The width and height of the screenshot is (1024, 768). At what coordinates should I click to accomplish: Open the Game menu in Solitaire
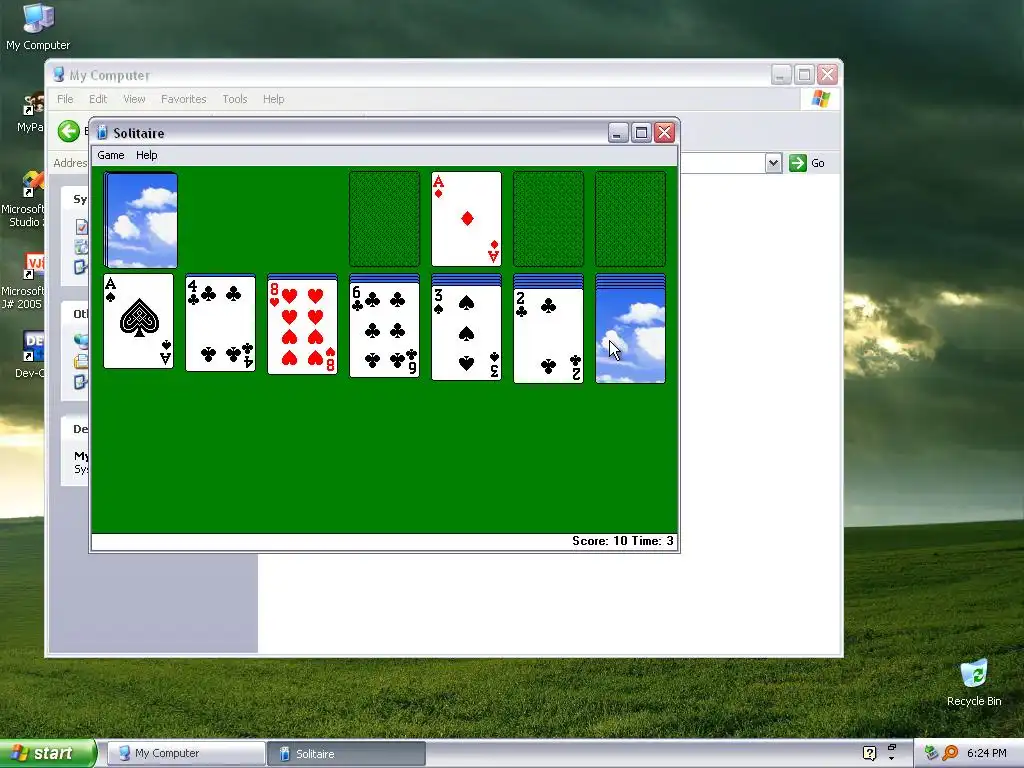(110, 155)
